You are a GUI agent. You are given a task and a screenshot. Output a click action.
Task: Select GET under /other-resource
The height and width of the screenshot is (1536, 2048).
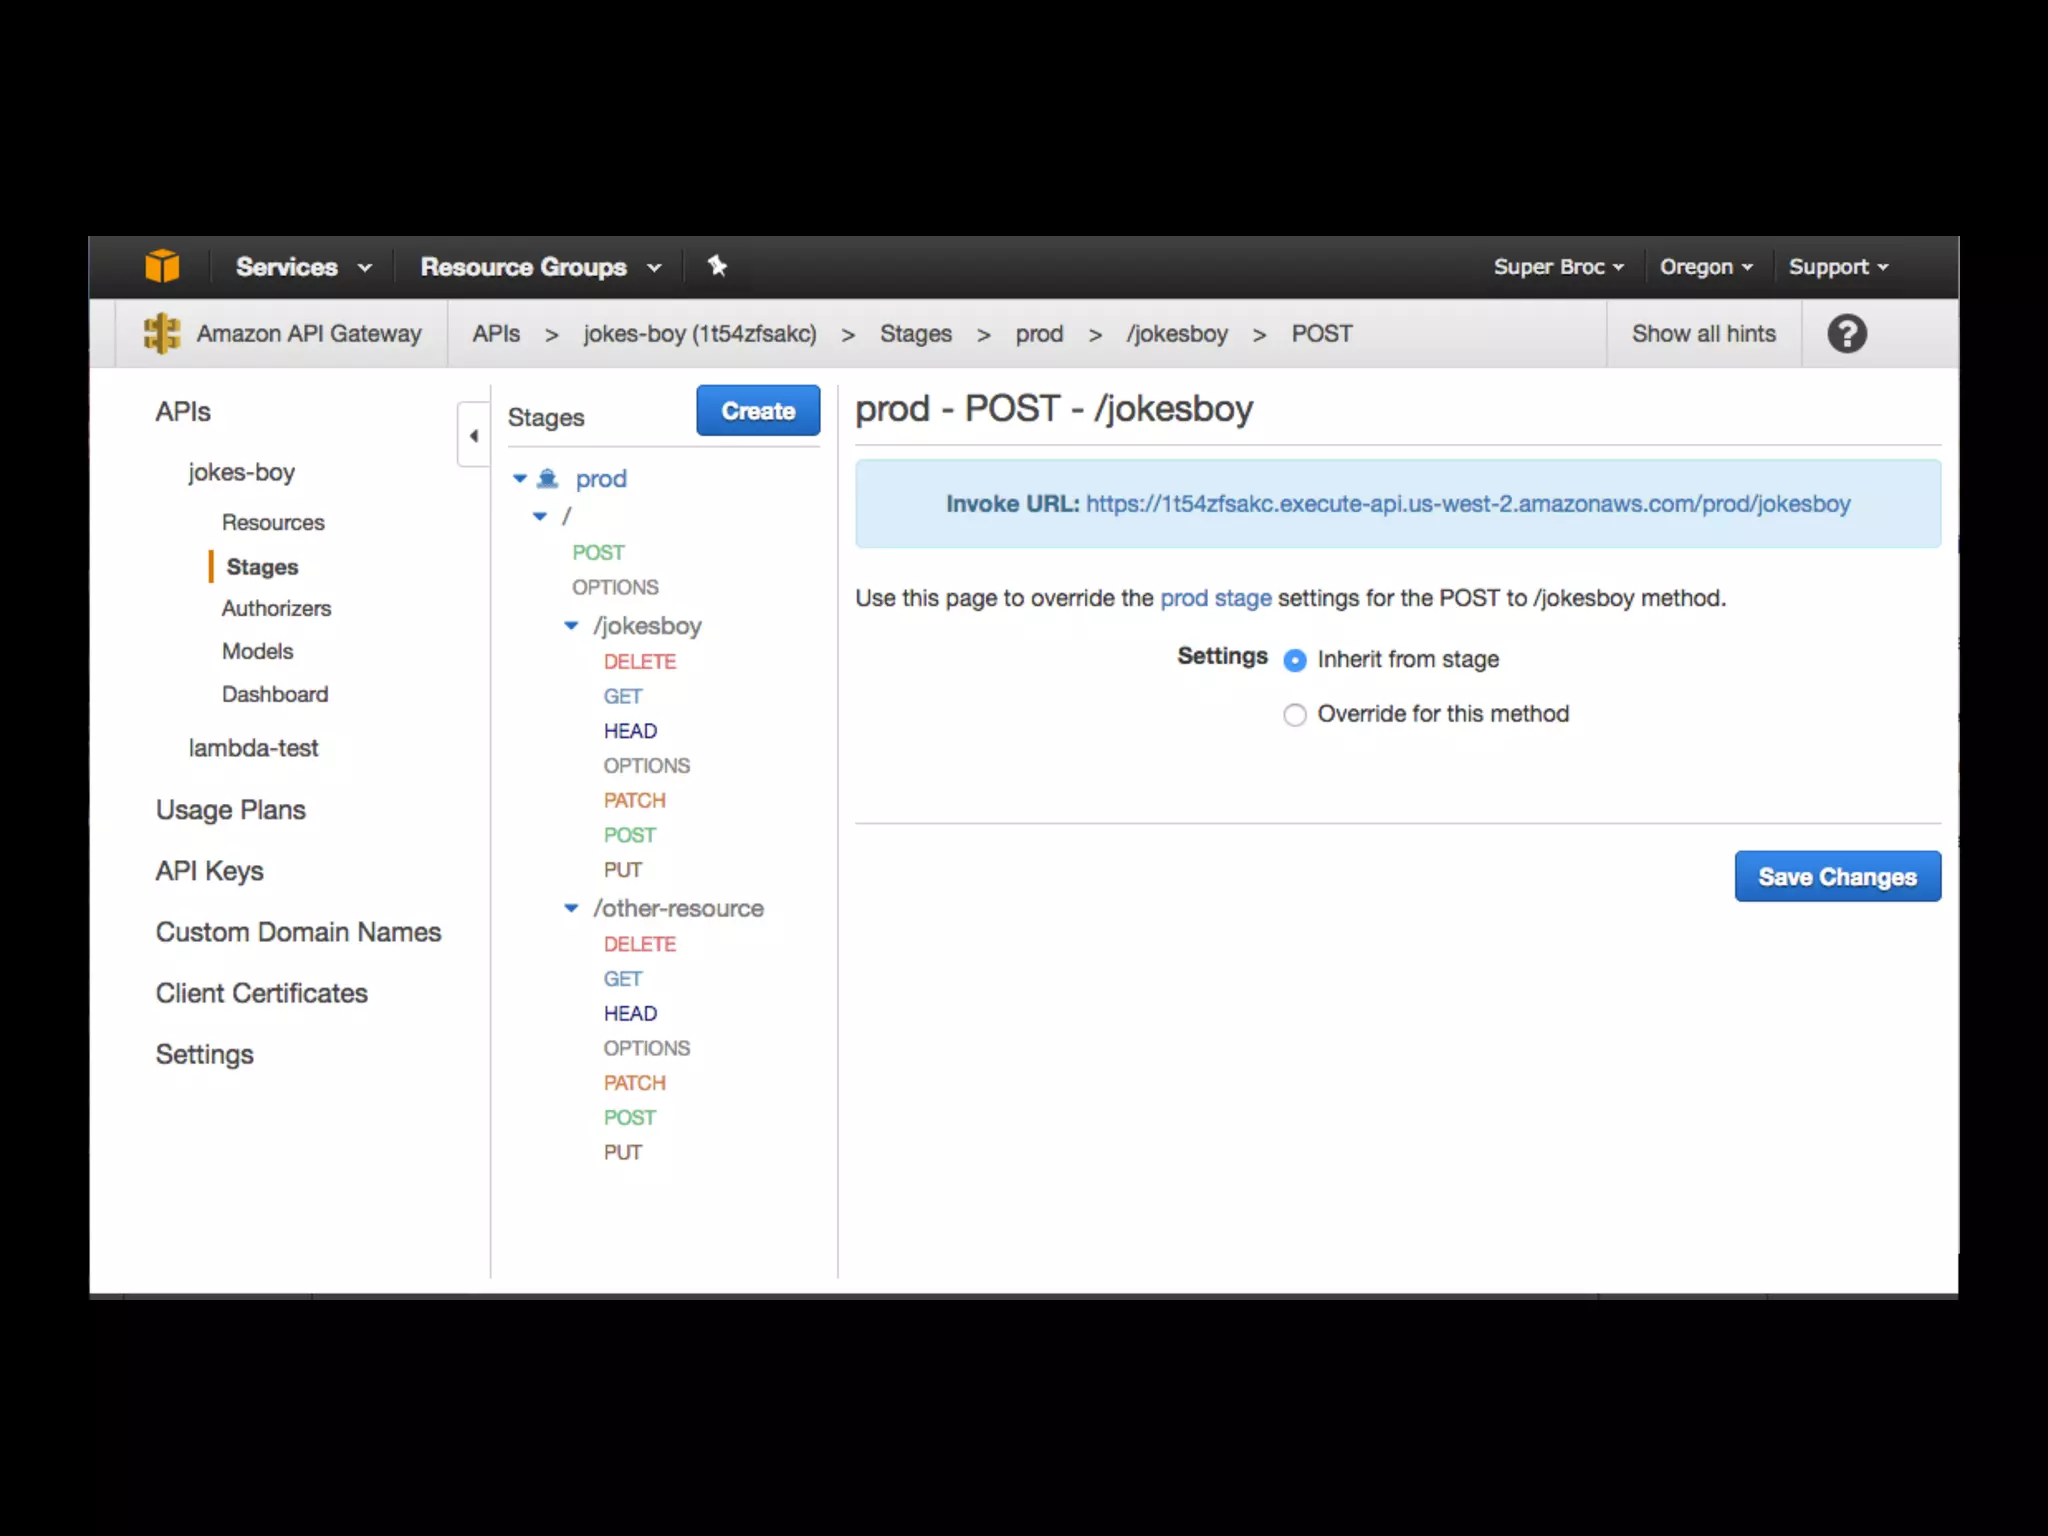coord(622,979)
